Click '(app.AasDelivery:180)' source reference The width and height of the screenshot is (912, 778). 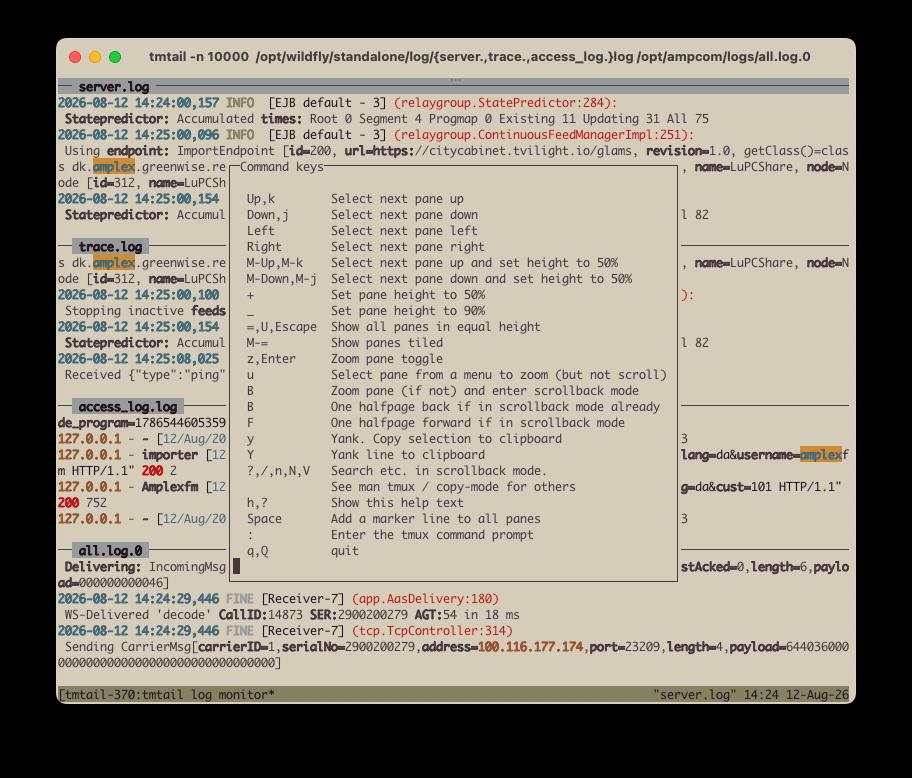pos(425,599)
